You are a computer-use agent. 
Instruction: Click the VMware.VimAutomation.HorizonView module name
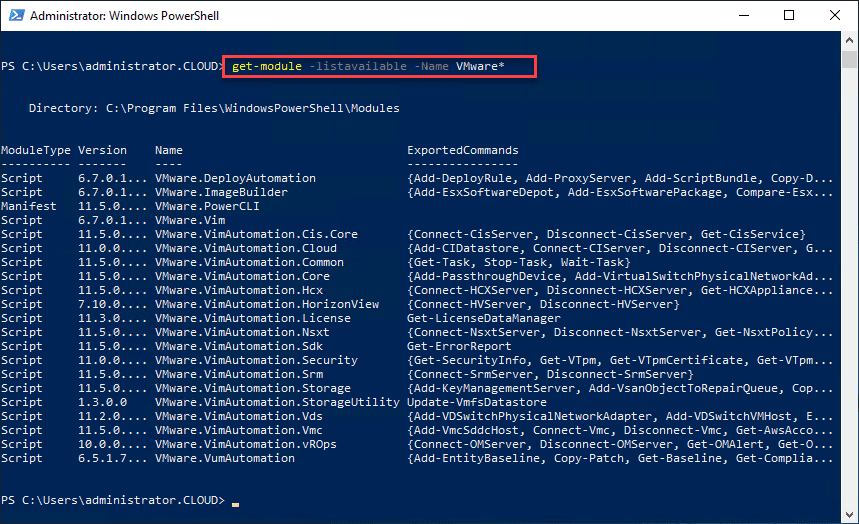[267, 304]
